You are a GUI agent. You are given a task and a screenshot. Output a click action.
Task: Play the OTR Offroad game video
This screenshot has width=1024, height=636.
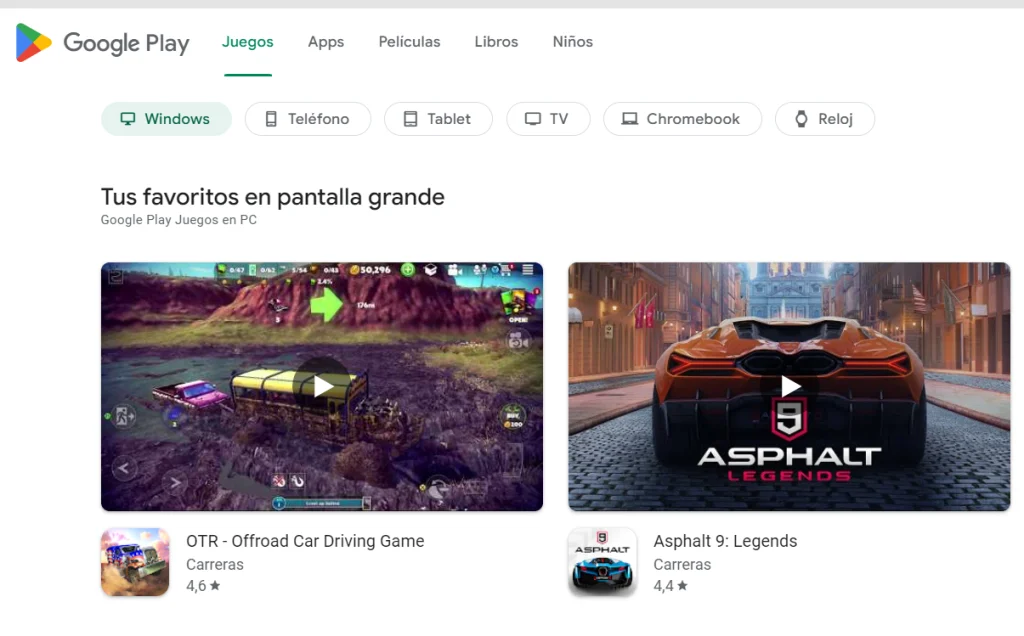click(x=322, y=387)
